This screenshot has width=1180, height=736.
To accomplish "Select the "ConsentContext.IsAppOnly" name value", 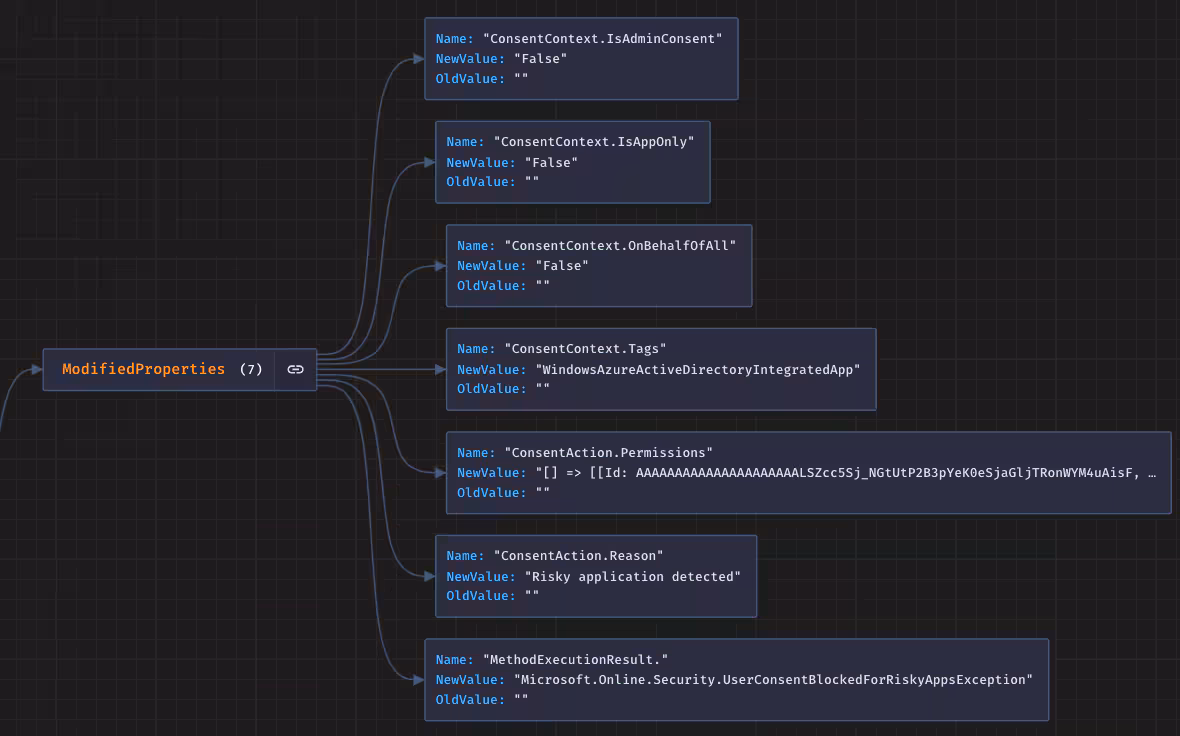I will (x=594, y=142).
